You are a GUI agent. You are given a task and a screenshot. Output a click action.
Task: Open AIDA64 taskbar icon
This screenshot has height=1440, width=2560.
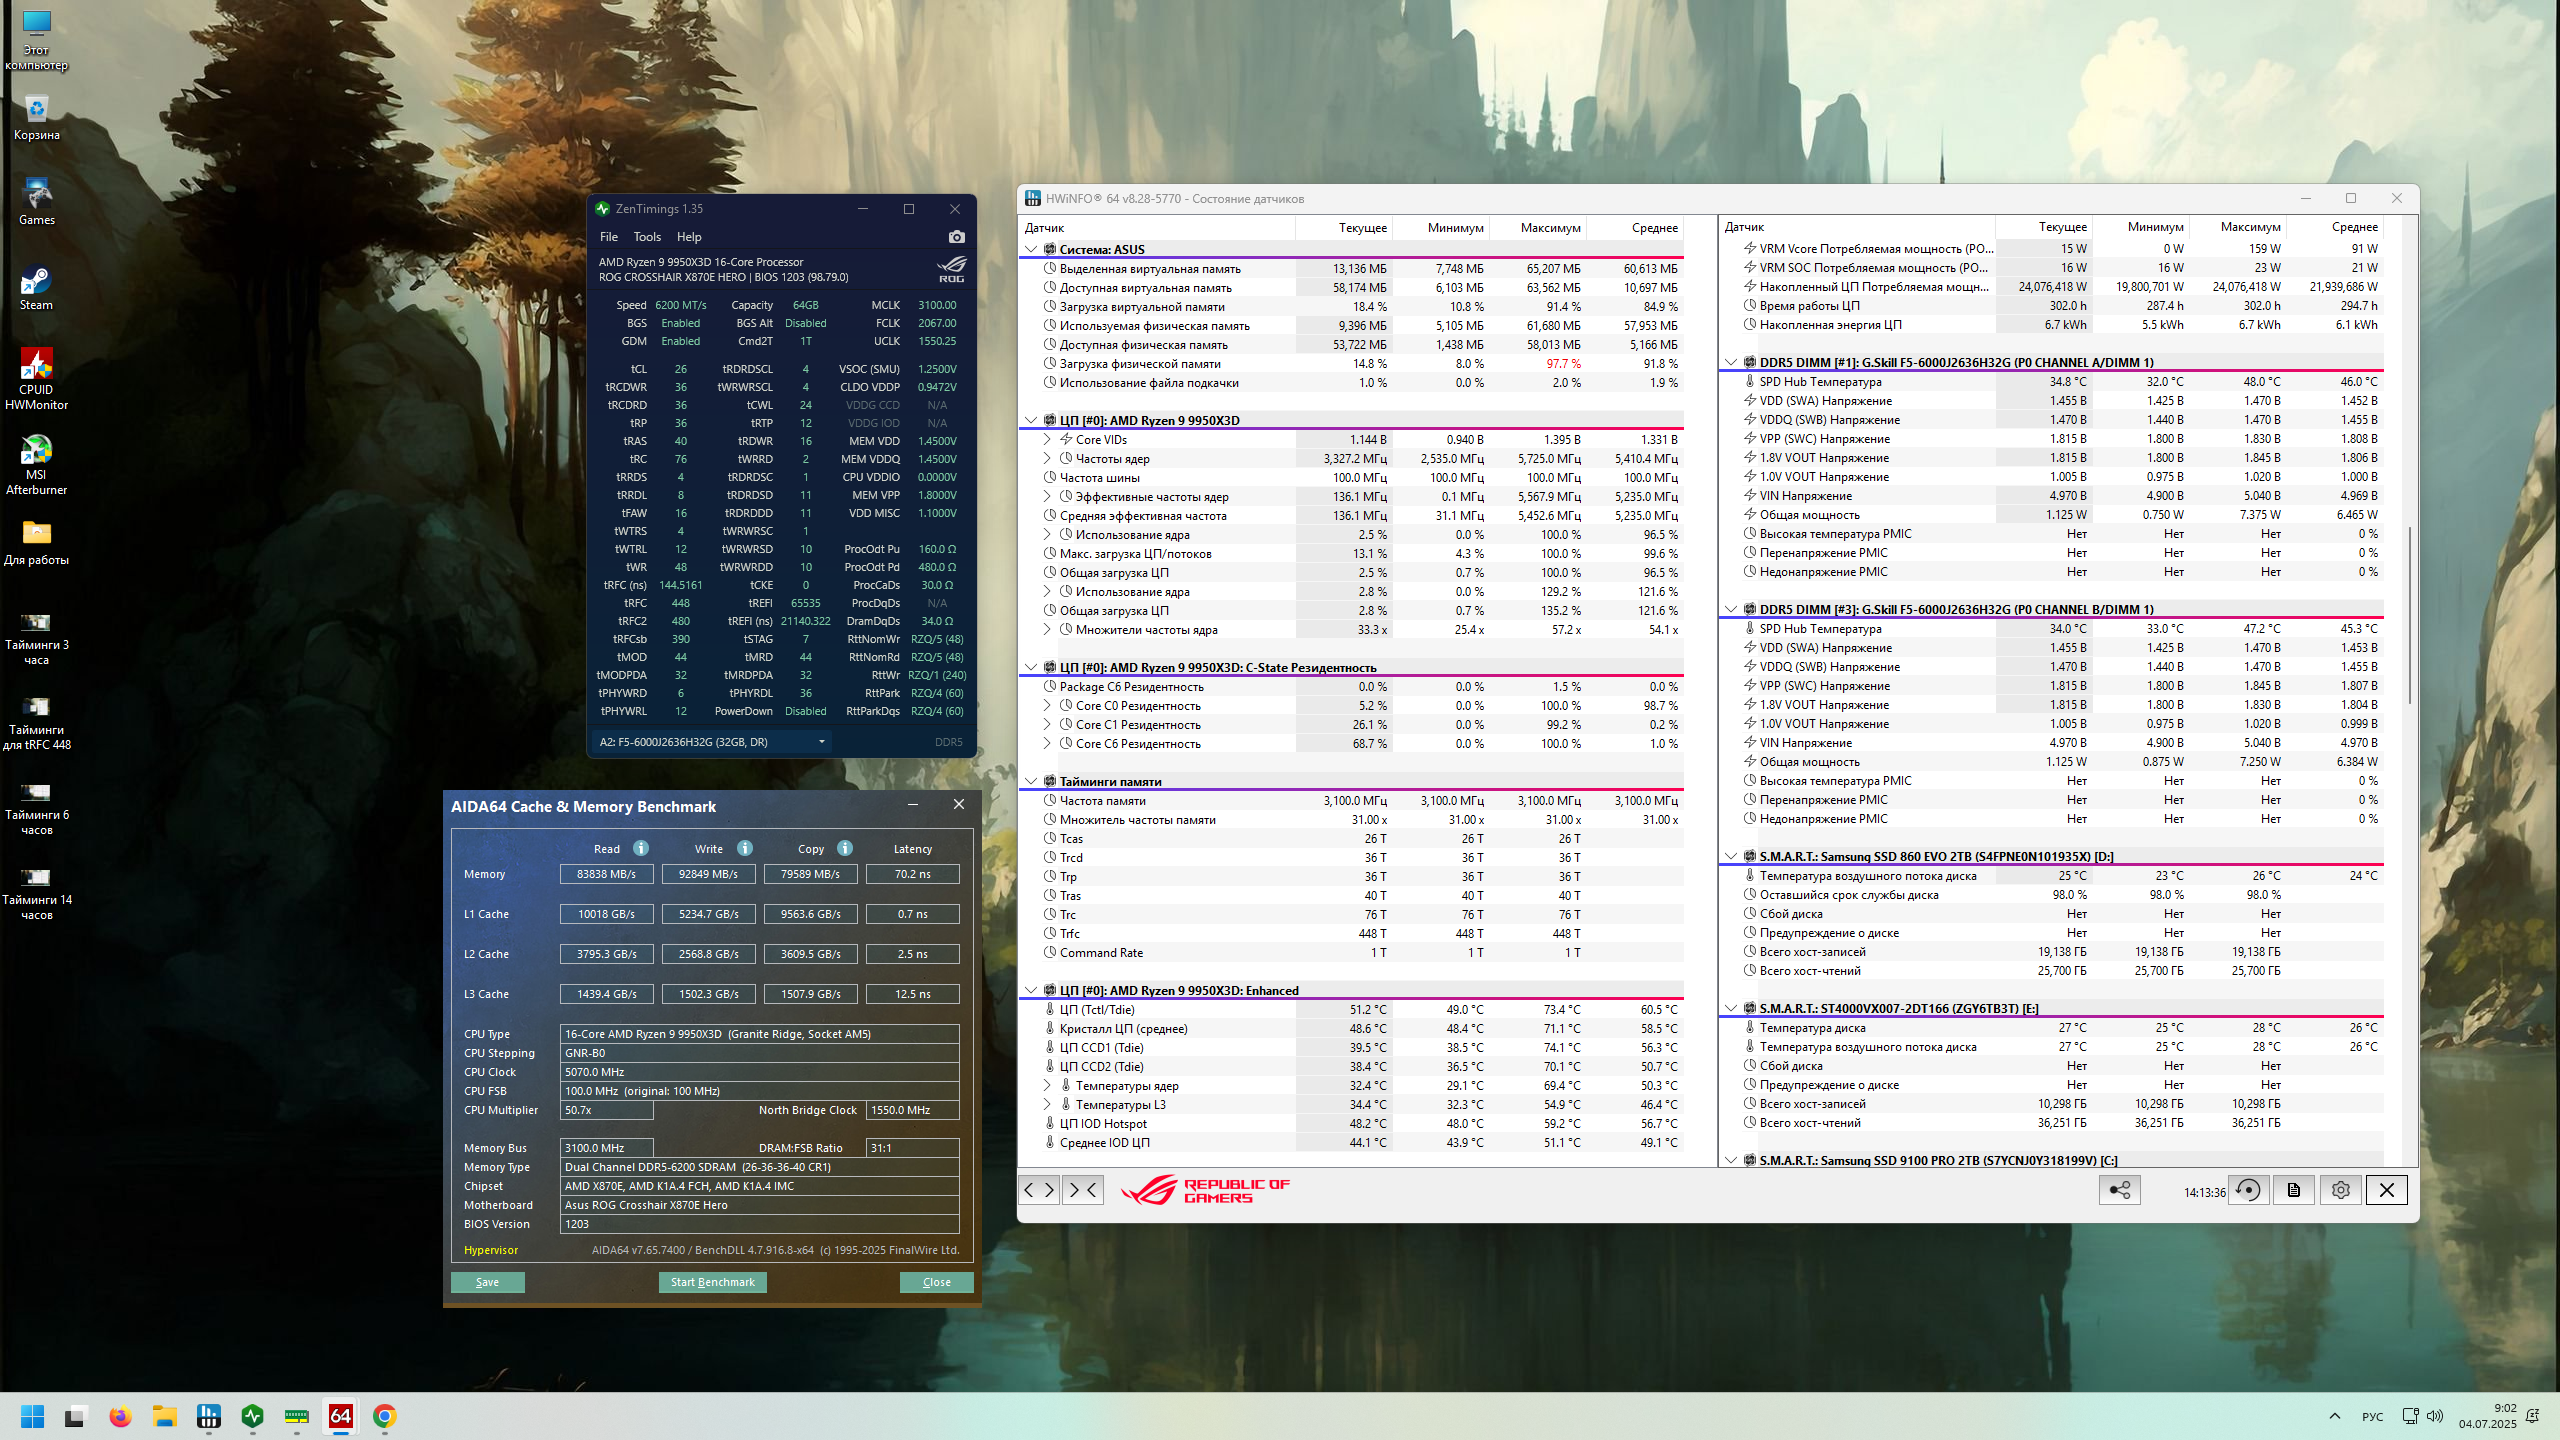pyautogui.click(x=341, y=1416)
